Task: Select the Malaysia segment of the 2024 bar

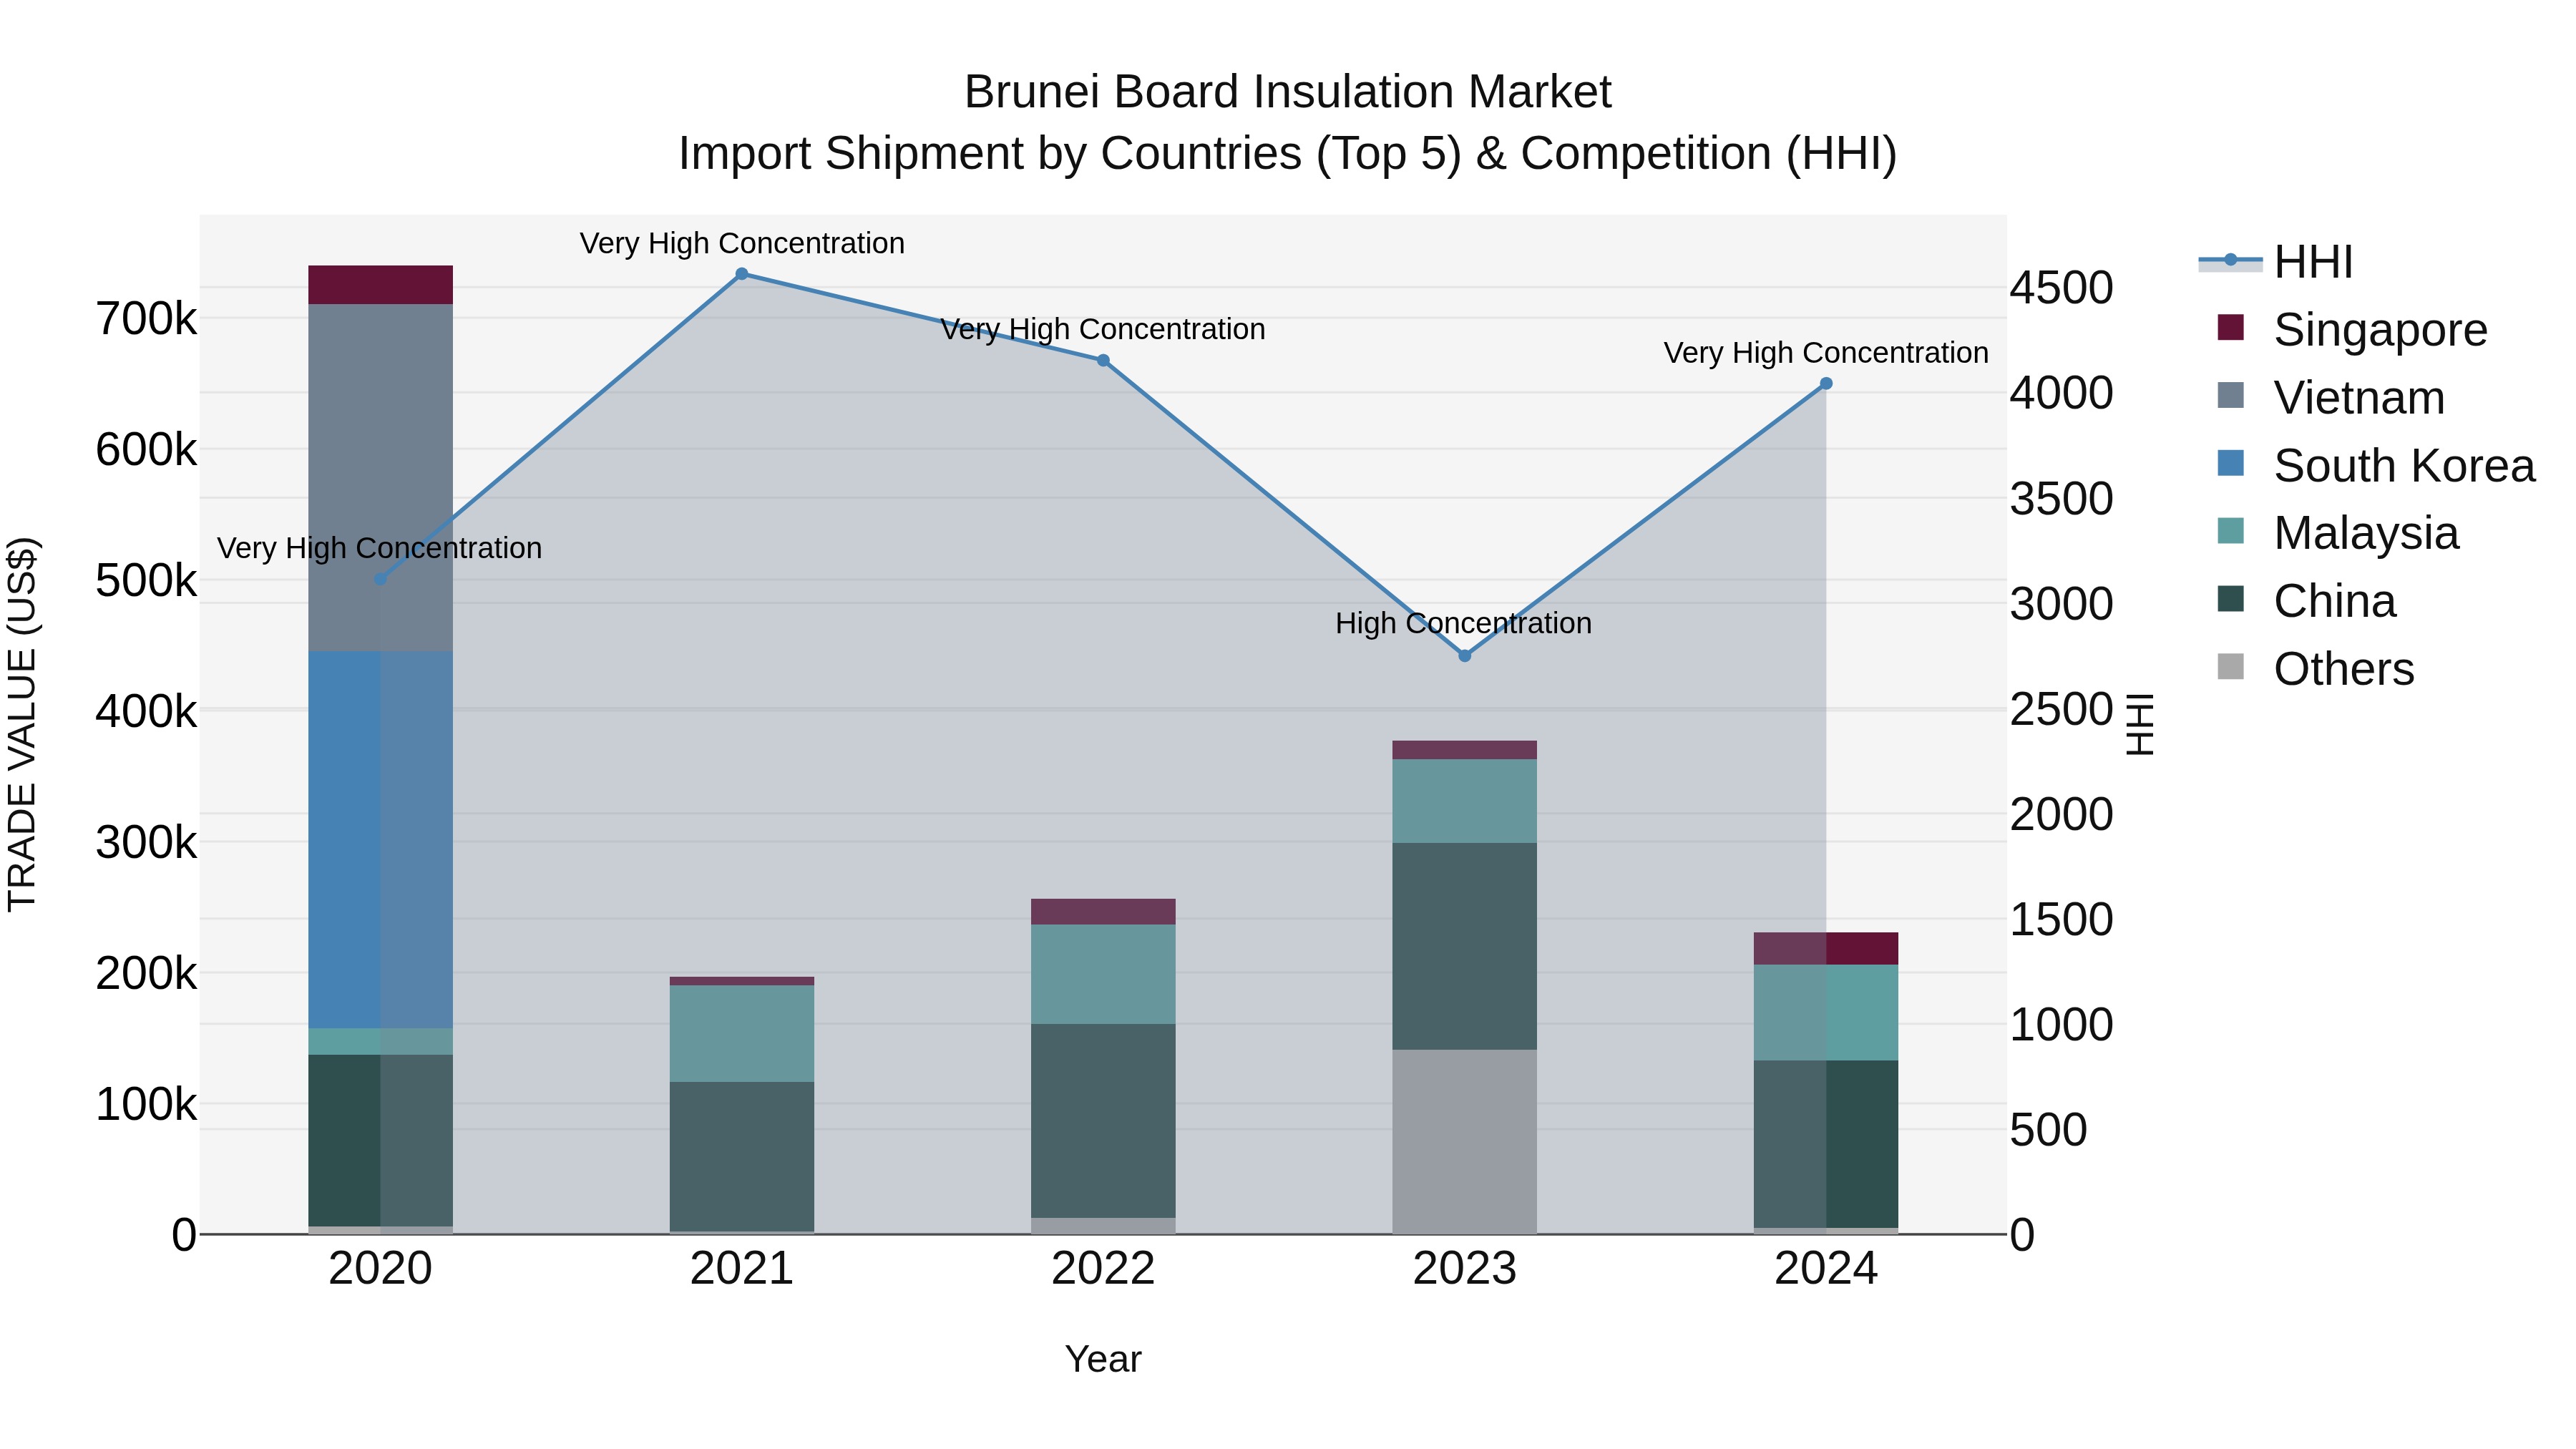Action: tap(1826, 1013)
